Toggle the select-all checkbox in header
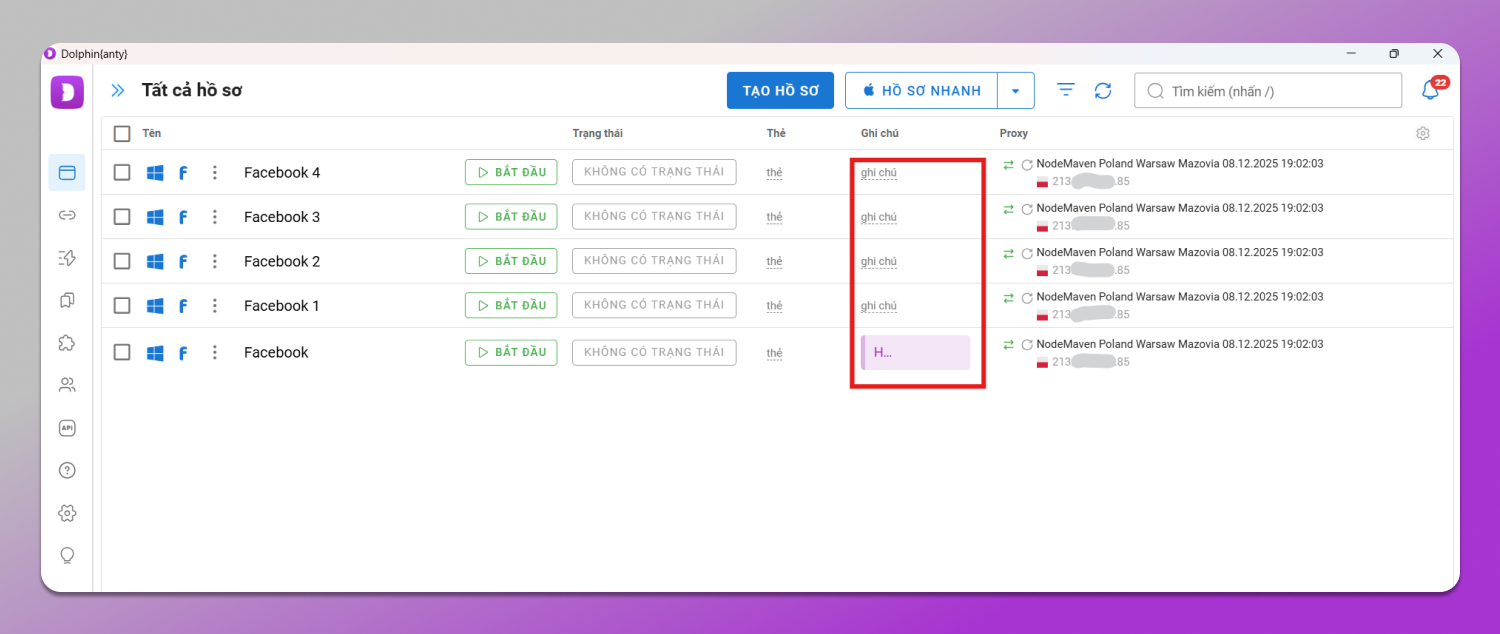The image size is (1500, 634). pyautogui.click(x=122, y=134)
